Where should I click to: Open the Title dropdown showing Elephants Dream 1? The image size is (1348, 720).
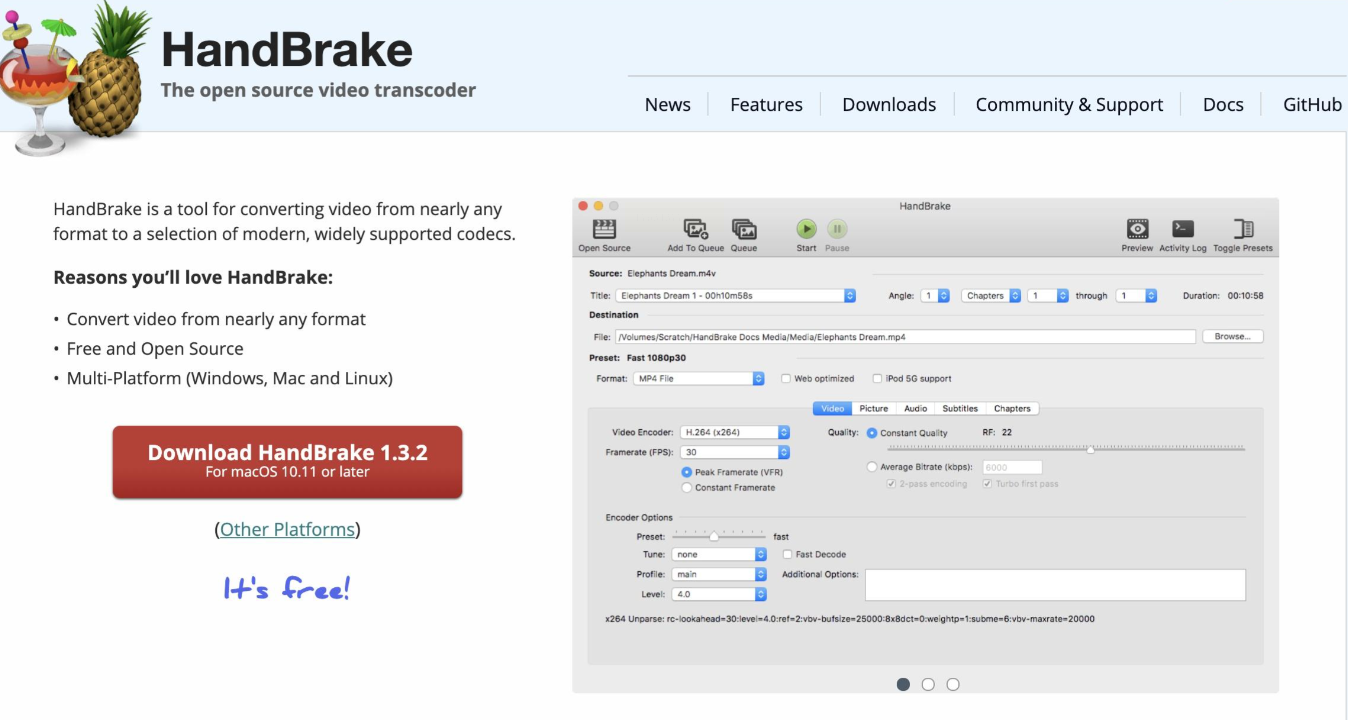pyautogui.click(x=735, y=296)
